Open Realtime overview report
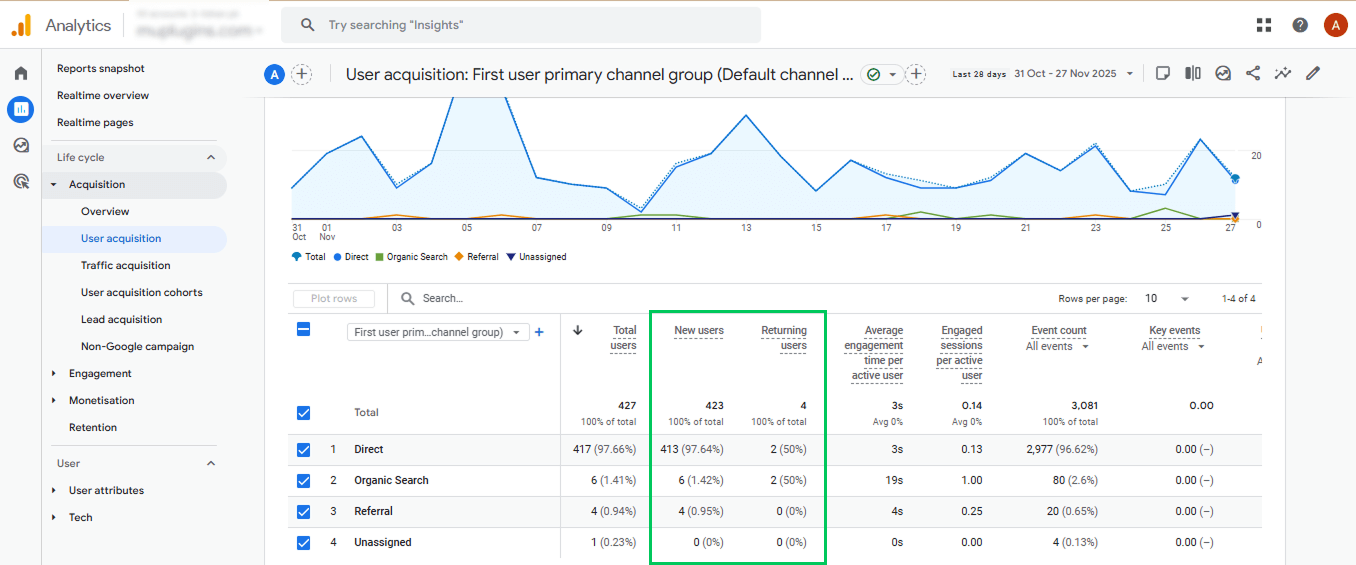Image resolution: width=1356 pixels, height=565 pixels. tap(103, 96)
